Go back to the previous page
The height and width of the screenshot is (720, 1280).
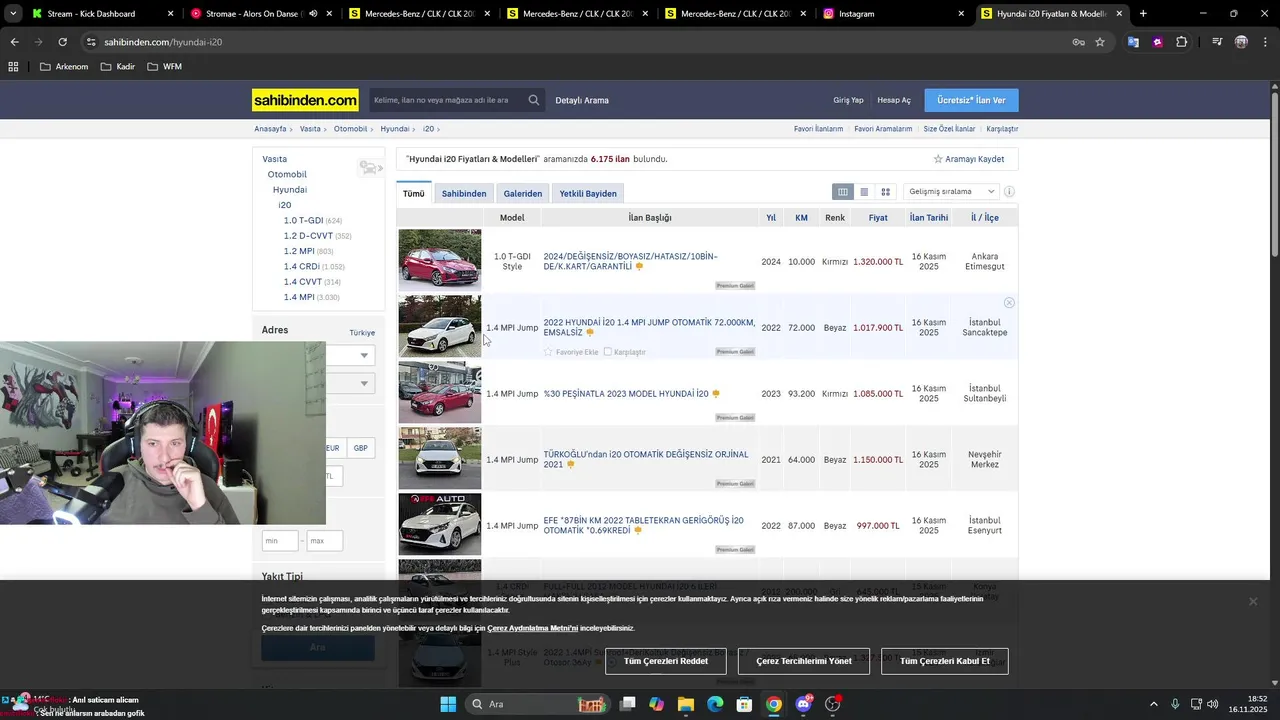pos(14,42)
